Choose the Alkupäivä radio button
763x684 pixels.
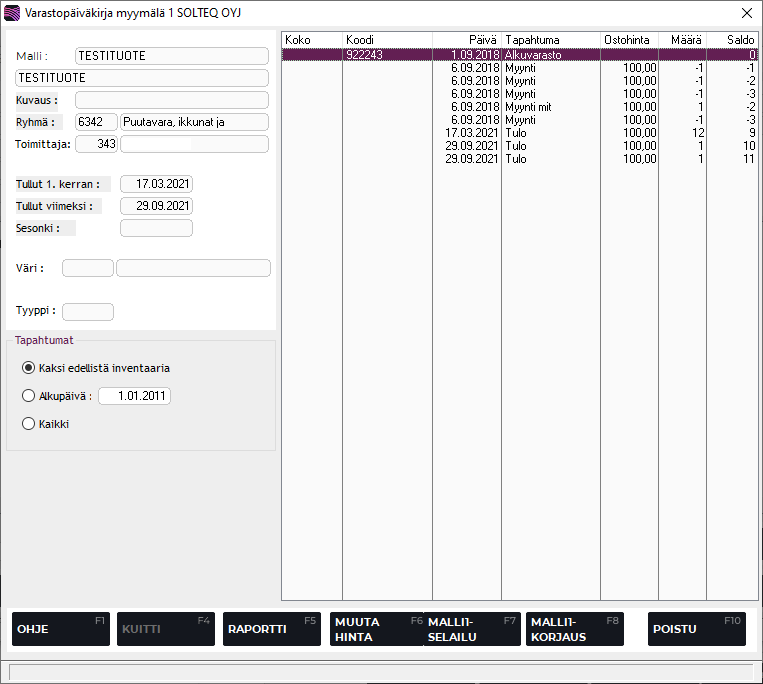pyautogui.click(x=29, y=396)
